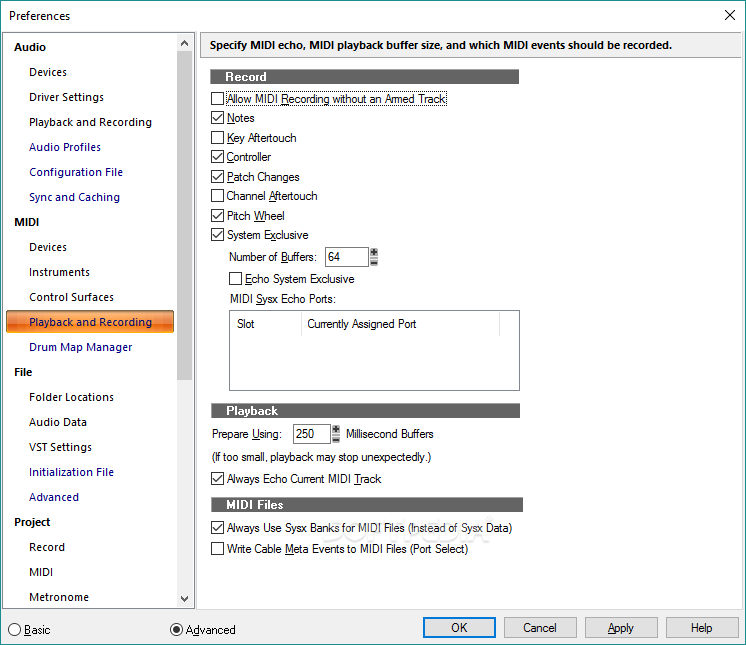This screenshot has width=746, height=645.
Task: Open VST Settings page
Action: (60, 447)
